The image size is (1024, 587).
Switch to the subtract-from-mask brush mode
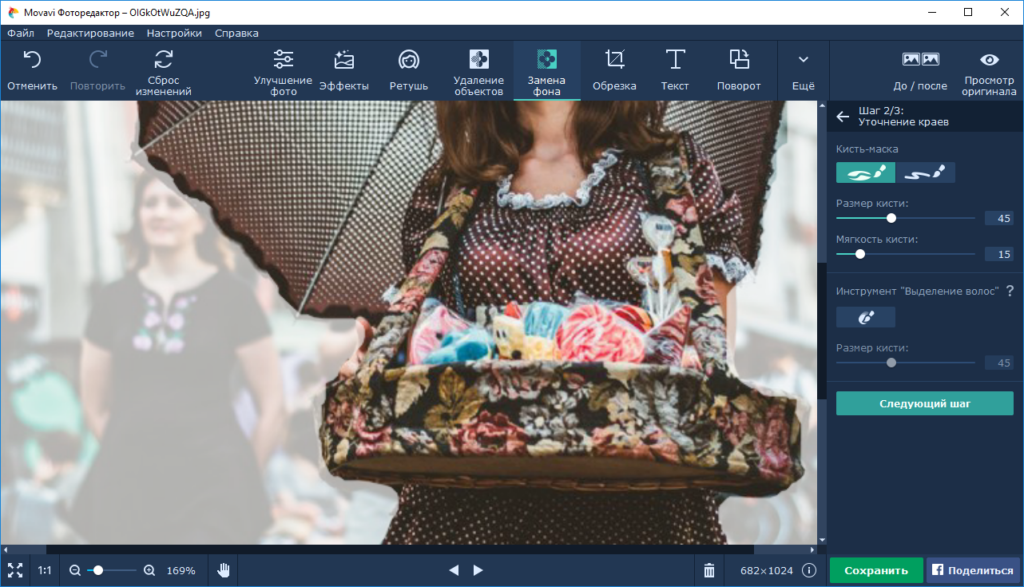tap(925, 173)
